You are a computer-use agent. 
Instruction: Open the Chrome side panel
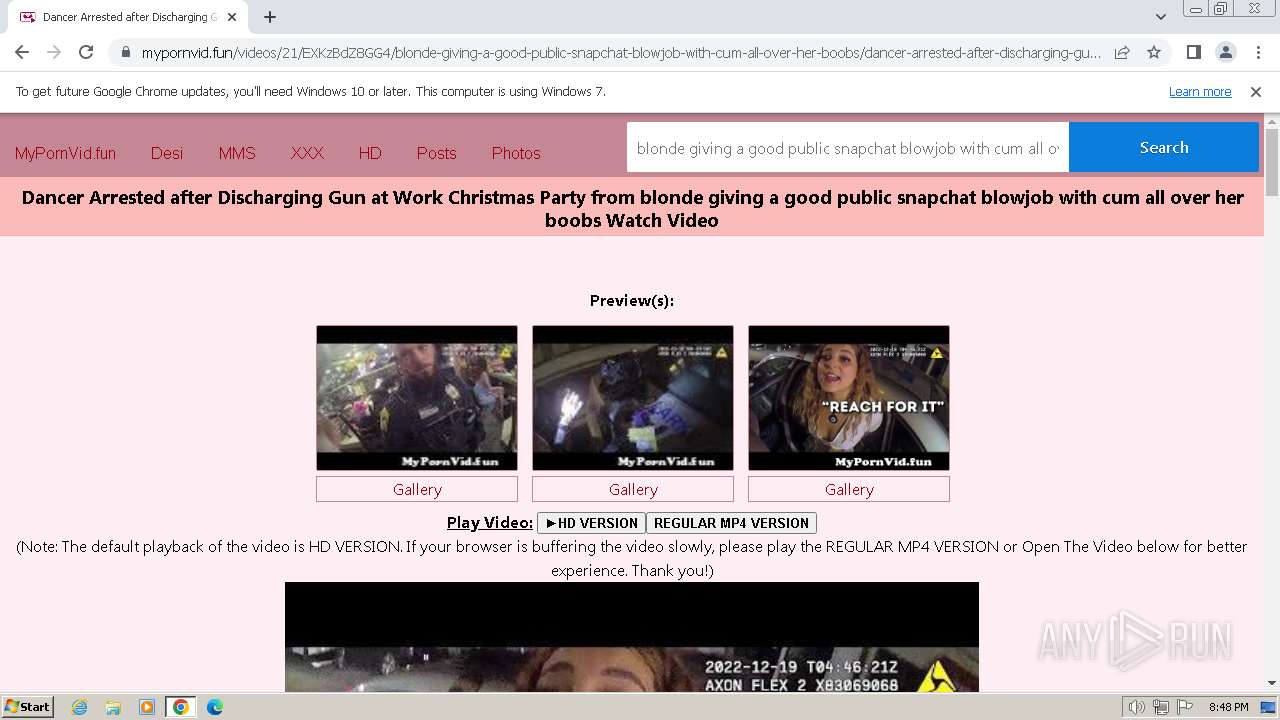1193,52
